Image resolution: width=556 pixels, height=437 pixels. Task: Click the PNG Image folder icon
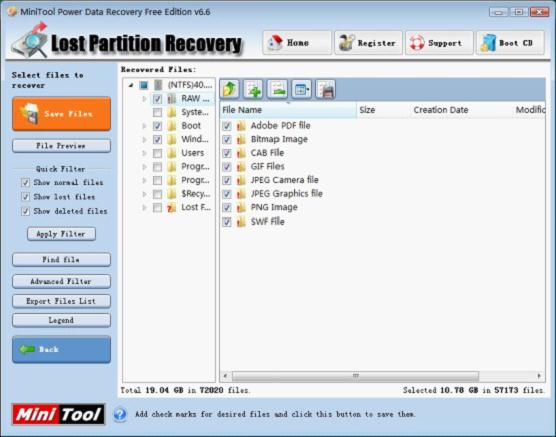click(x=241, y=208)
